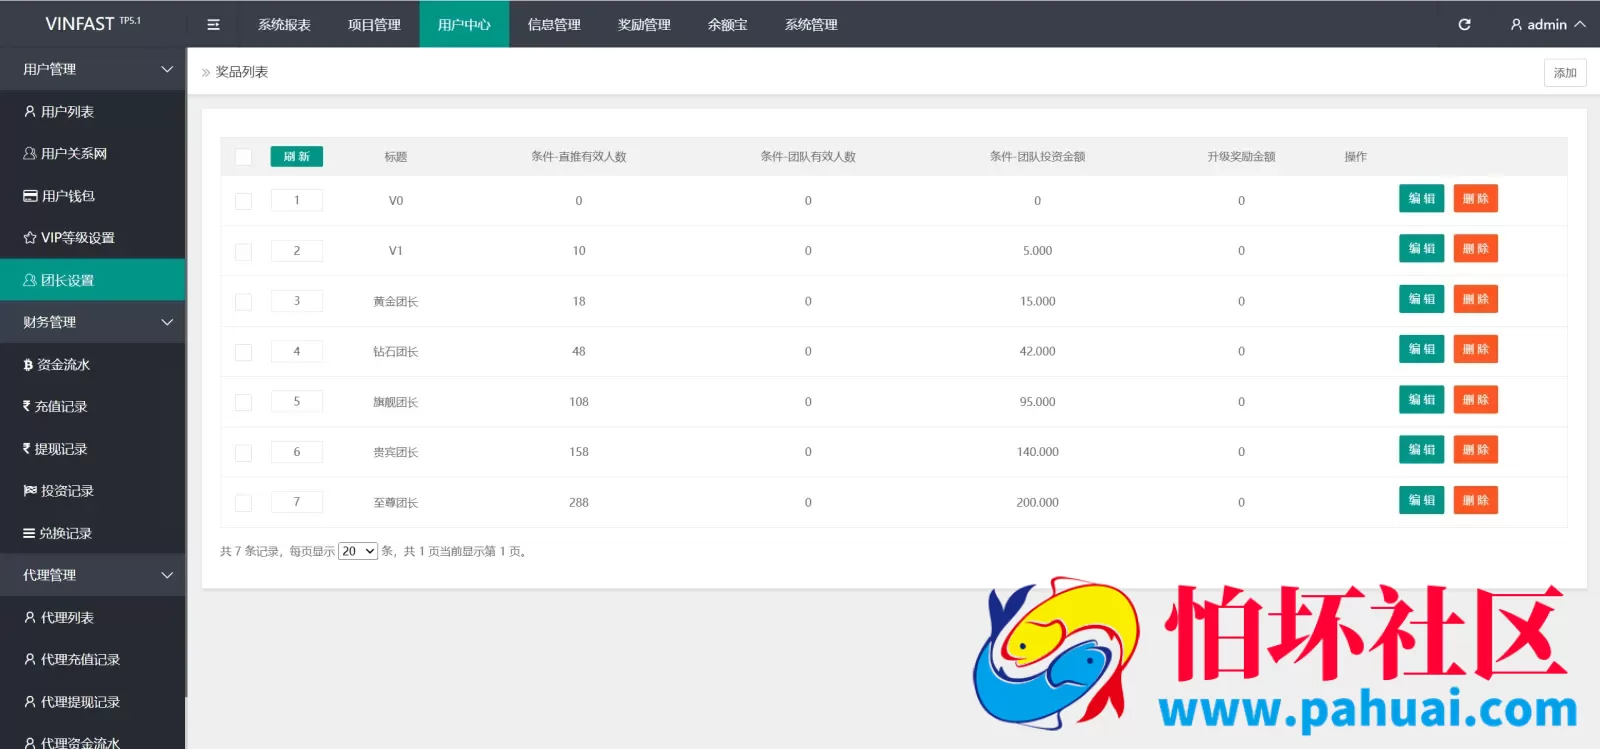Screen dimensions: 1600x749
Task: Select the 黄金团长 row checkbox
Action: click(243, 302)
